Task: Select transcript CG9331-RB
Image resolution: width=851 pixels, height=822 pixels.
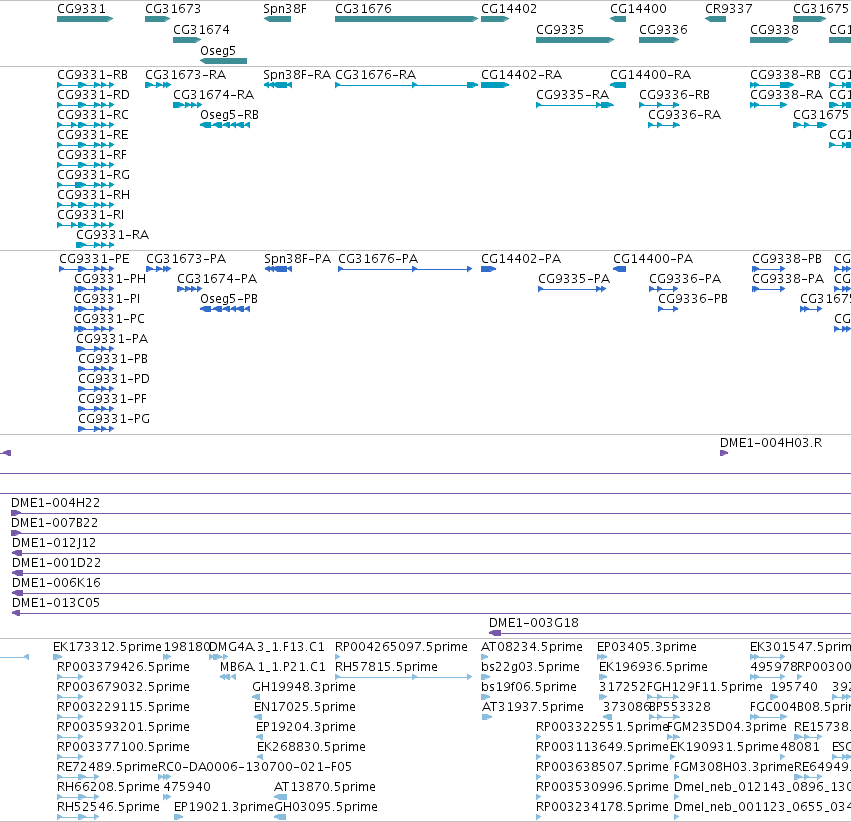Action: [85, 85]
